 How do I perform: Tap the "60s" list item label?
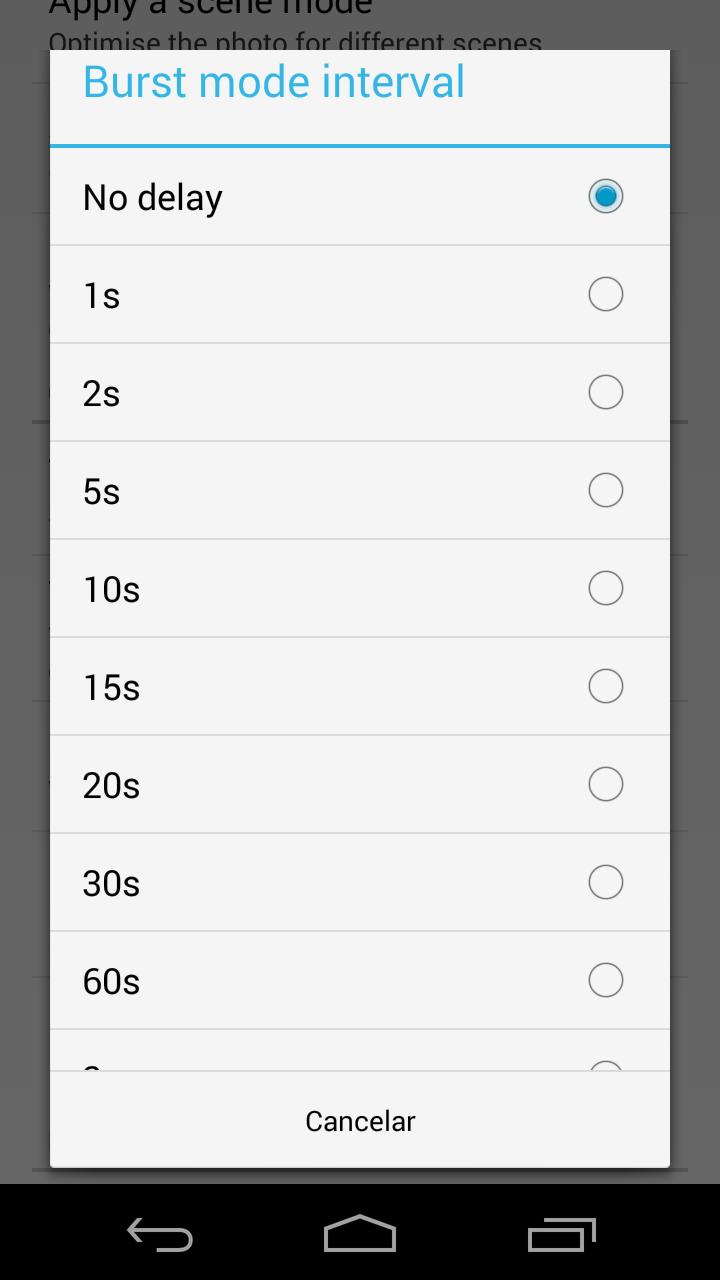[111, 982]
